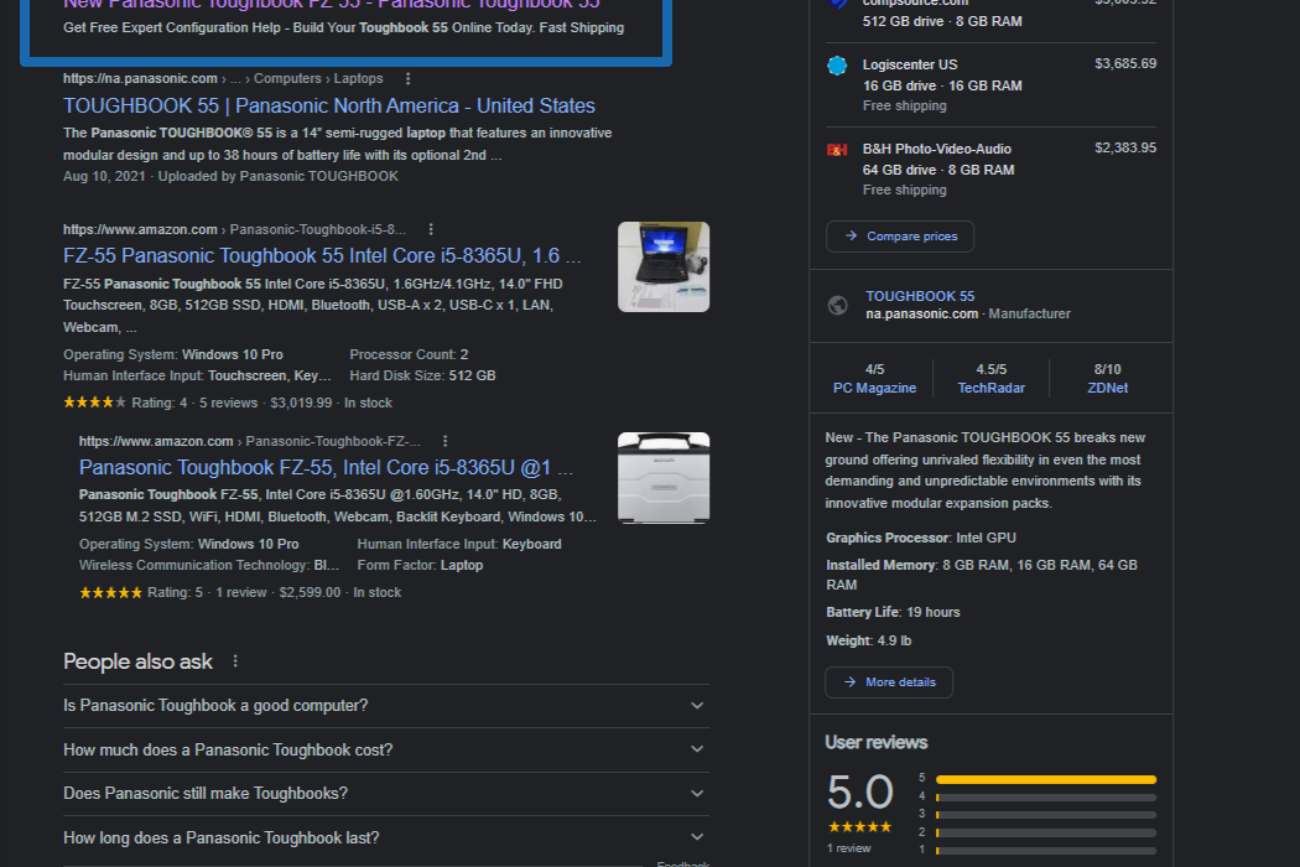Click the B&H Photo-Video-Audio logo icon
1300x867 pixels.
click(x=837, y=149)
